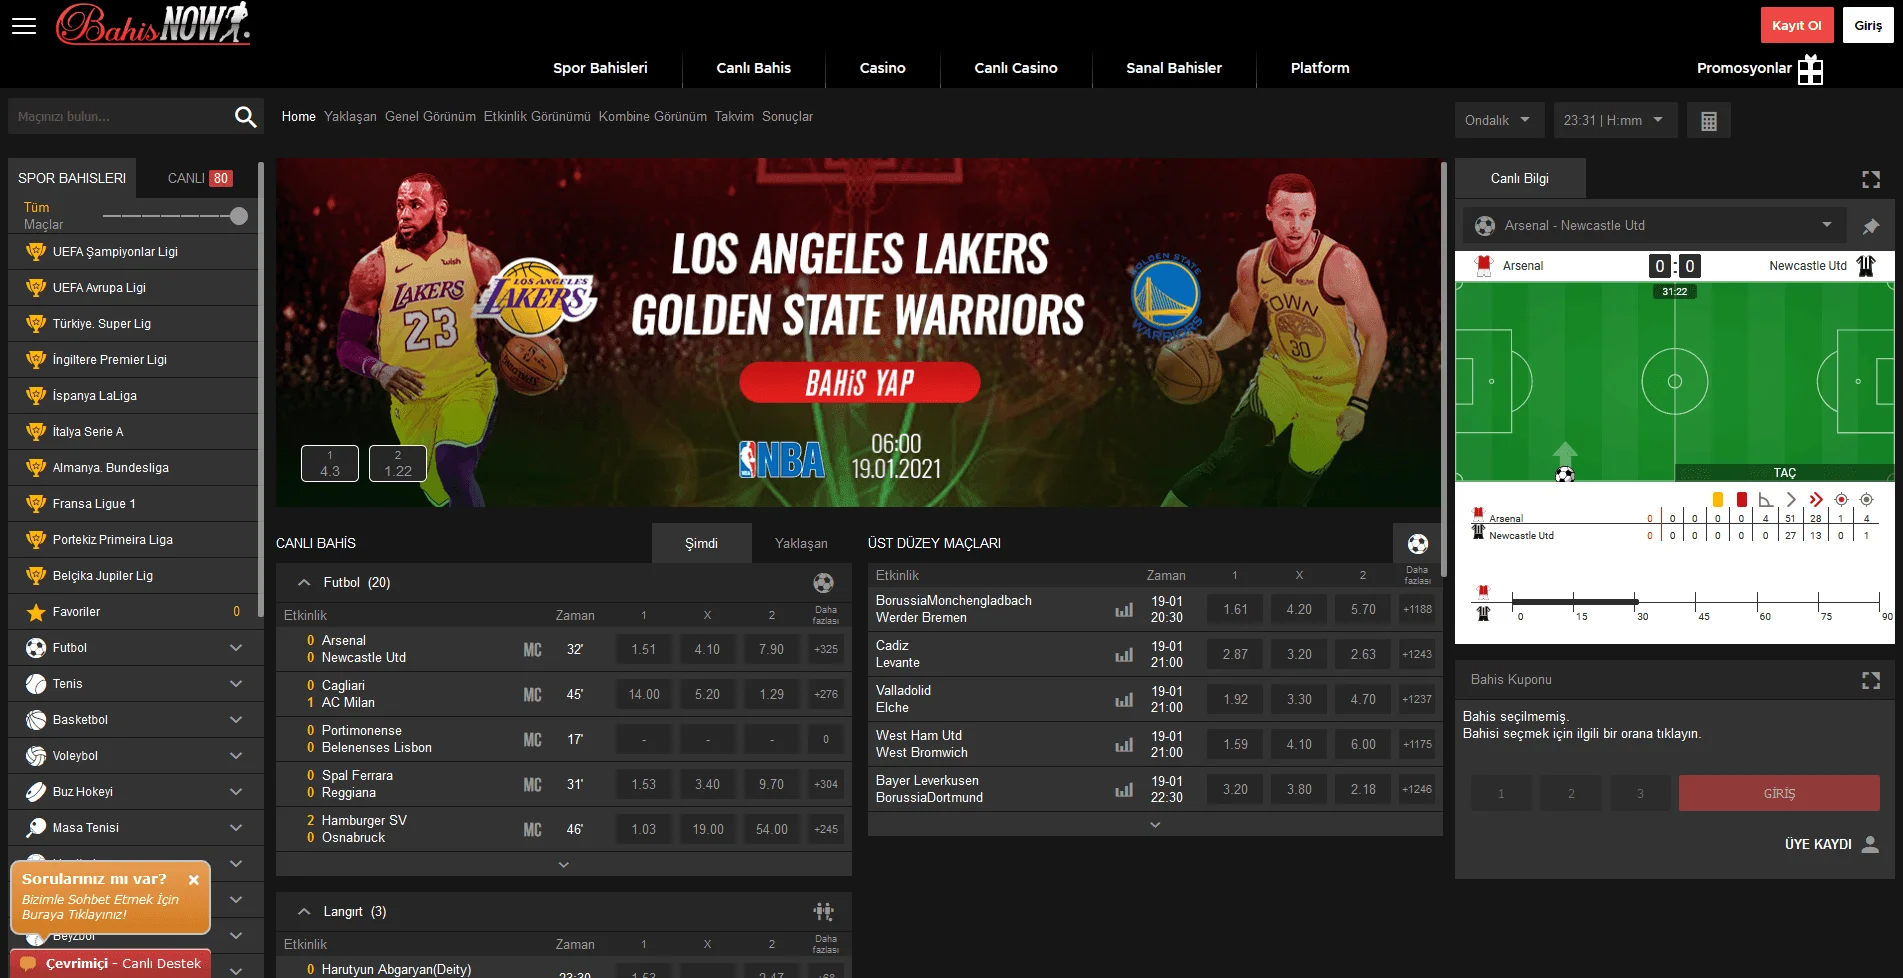Select the Şimdi tab
Viewport: 1903px width, 978px height.
(x=701, y=543)
